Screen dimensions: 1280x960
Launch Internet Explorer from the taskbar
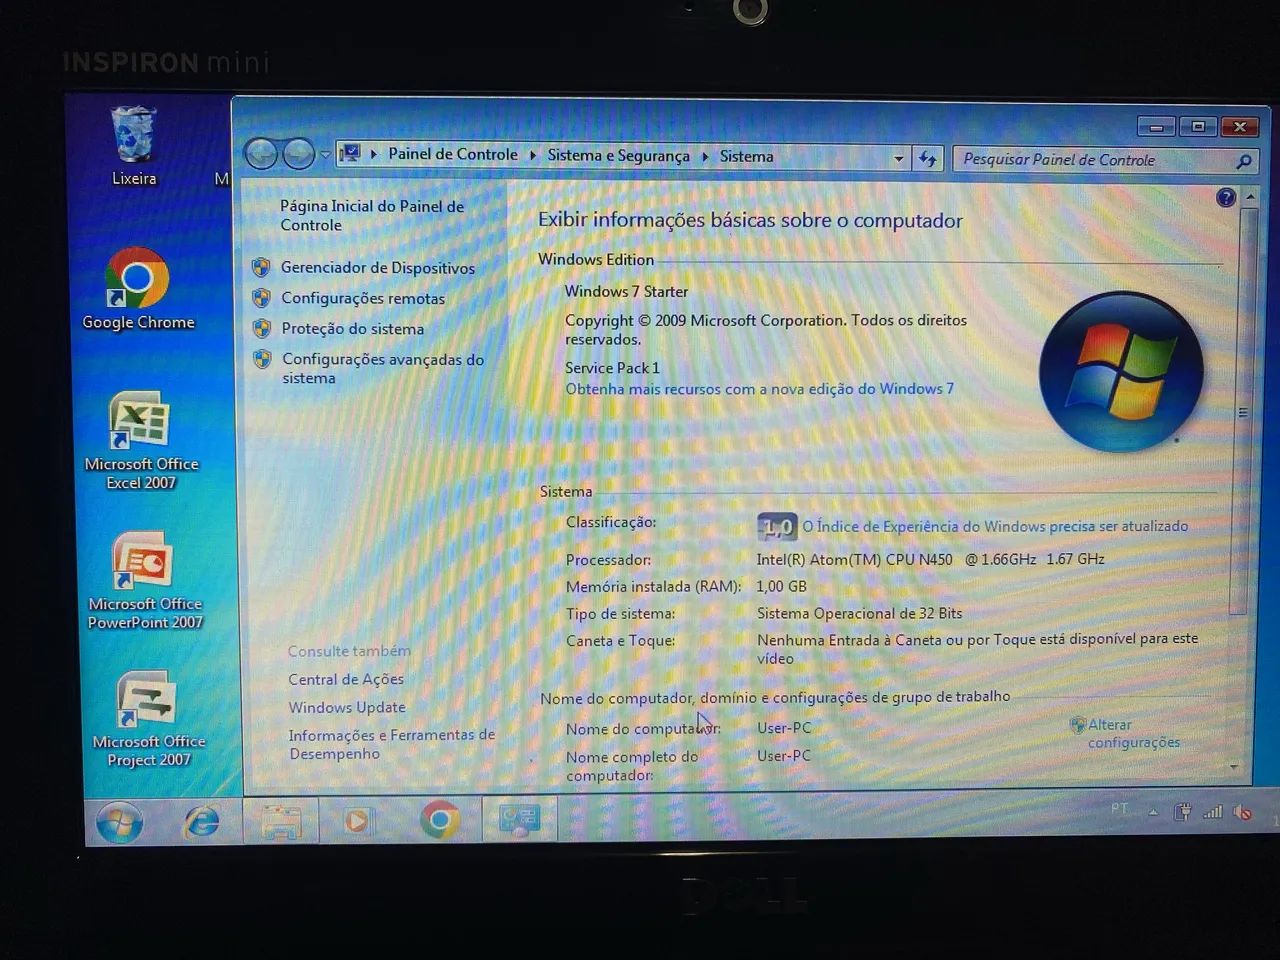201,822
